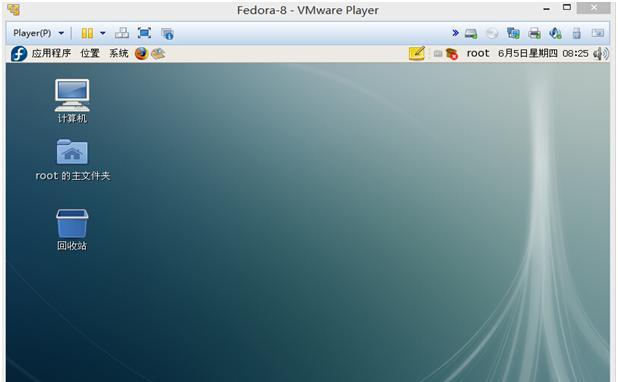This screenshot has height=382, width=618.
Task: Click the Send Ctrl+Alt+Del toolbar icon
Action: tap(122, 33)
